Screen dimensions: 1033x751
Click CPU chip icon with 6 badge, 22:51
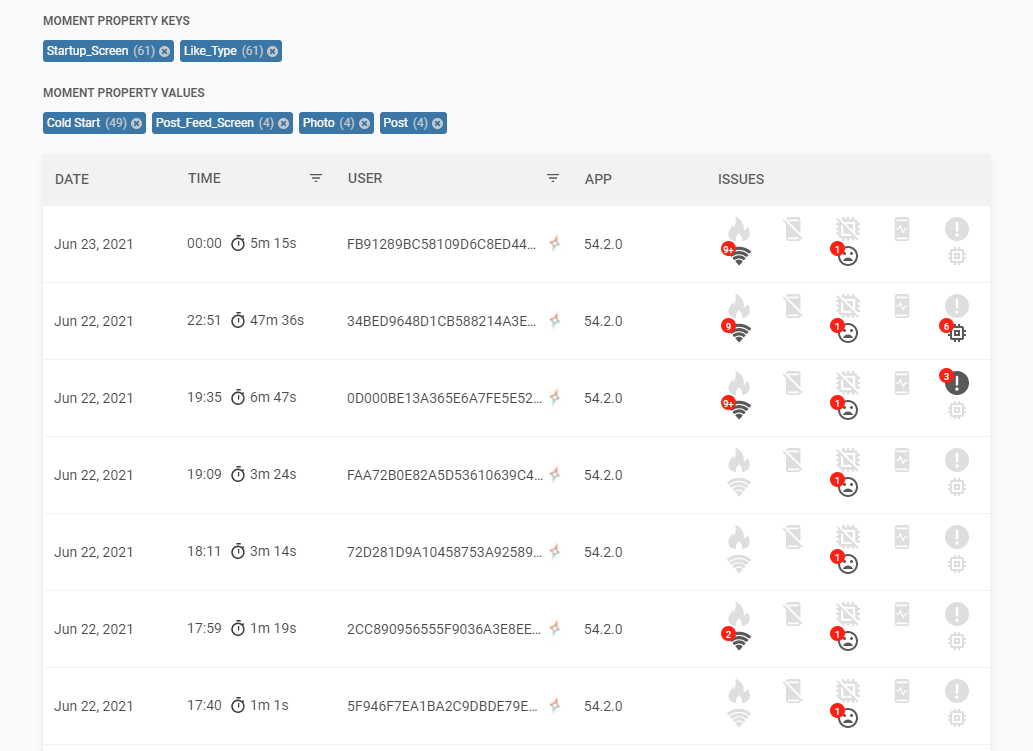pos(957,333)
